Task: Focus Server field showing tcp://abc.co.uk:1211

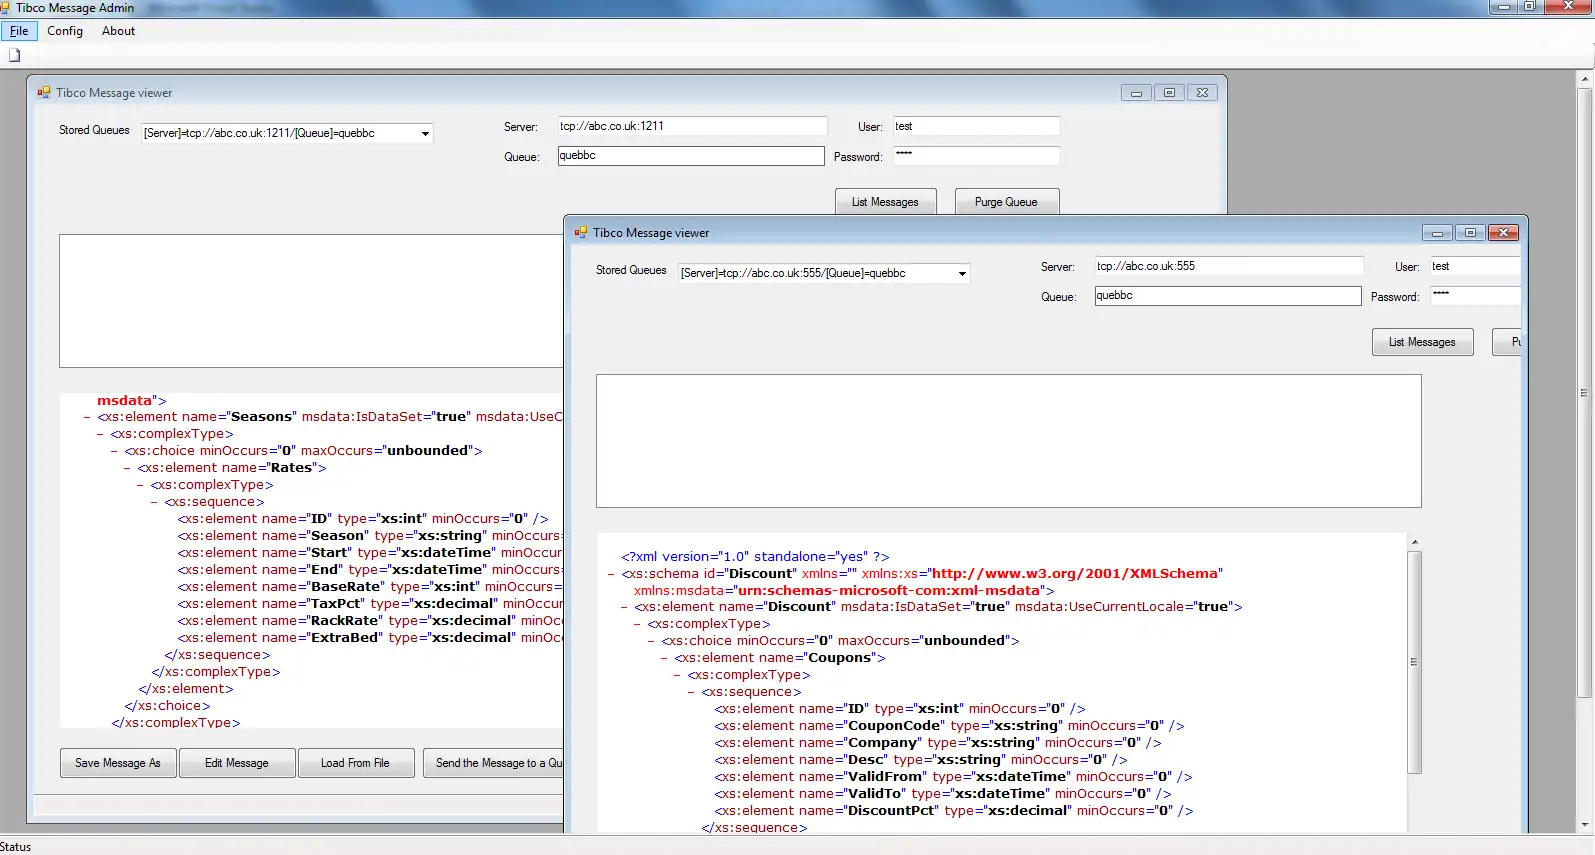Action: coord(692,126)
